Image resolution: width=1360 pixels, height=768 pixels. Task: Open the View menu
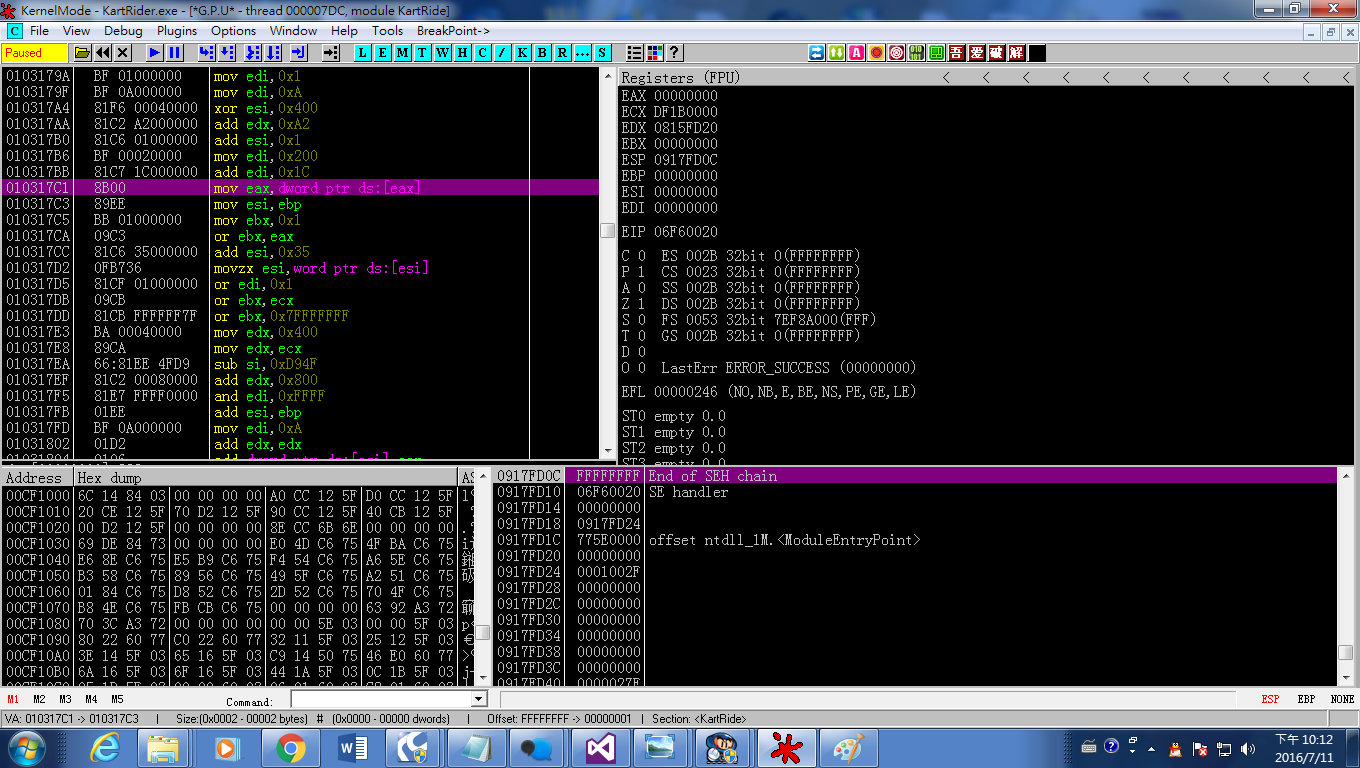coord(77,31)
